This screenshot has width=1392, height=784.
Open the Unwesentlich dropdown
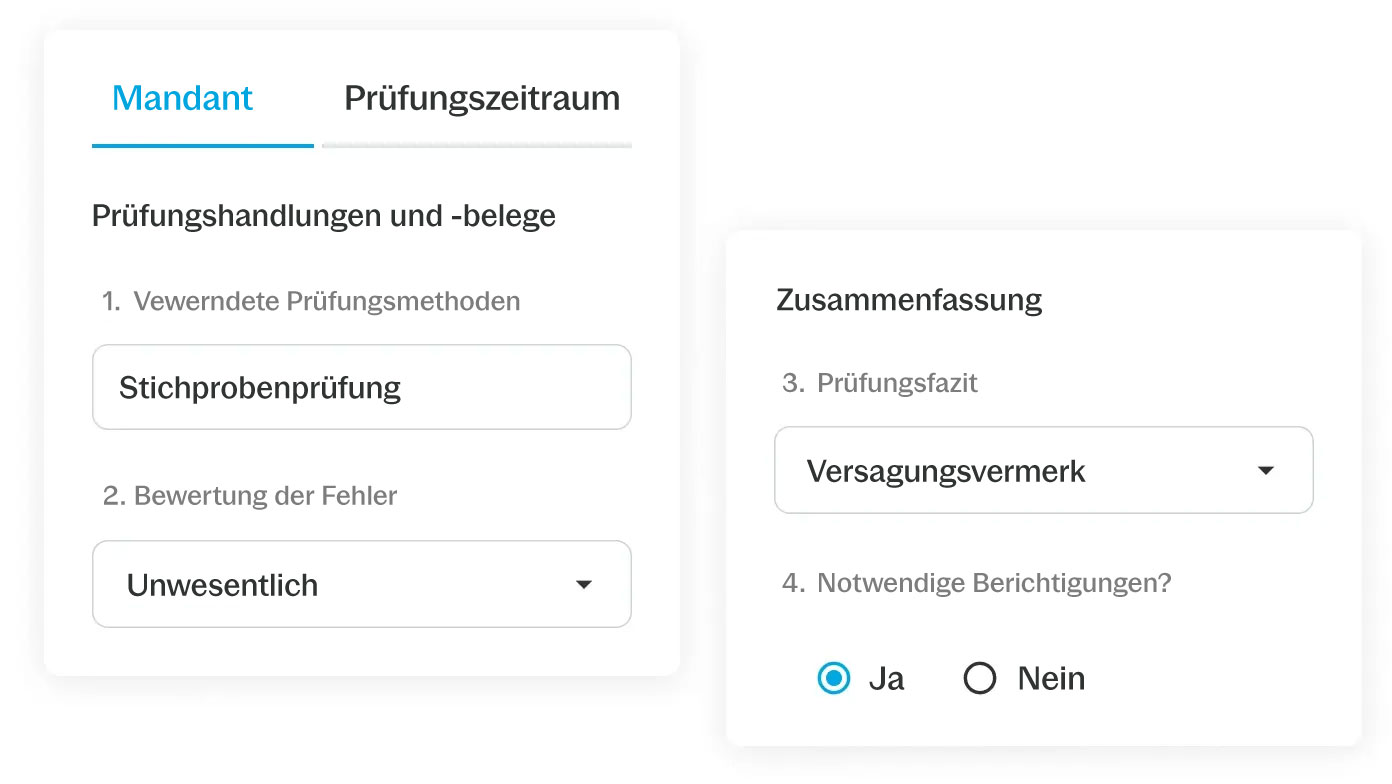[x=362, y=584]
